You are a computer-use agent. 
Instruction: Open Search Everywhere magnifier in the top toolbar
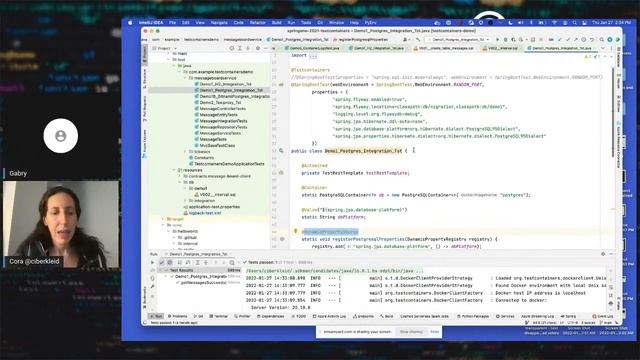[602, 40]
